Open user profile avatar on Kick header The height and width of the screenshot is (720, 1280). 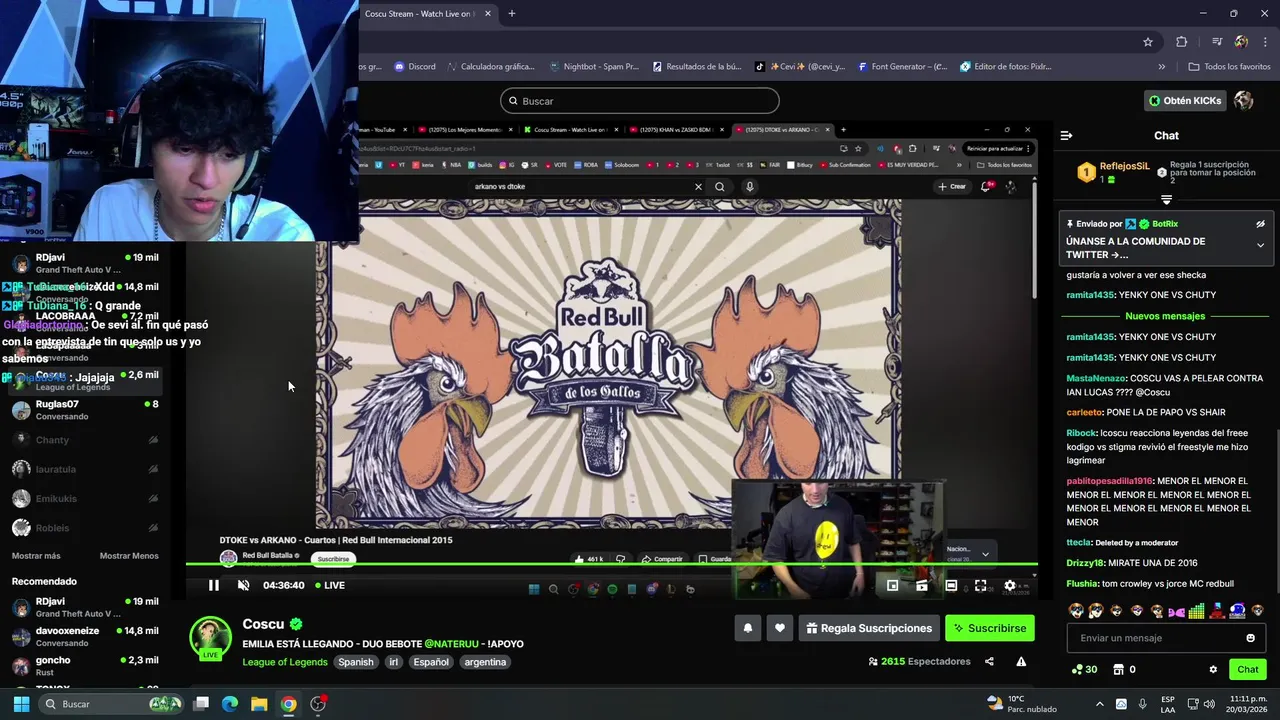point(1244,100)
